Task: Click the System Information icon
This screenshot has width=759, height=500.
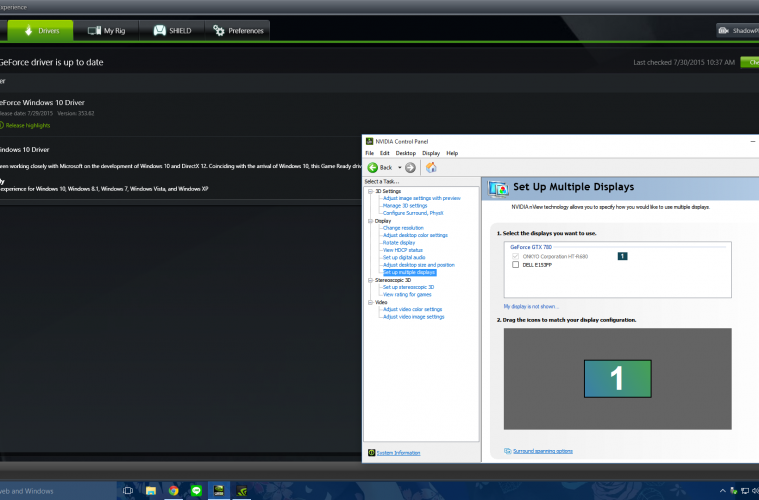Action: point(371,453)
